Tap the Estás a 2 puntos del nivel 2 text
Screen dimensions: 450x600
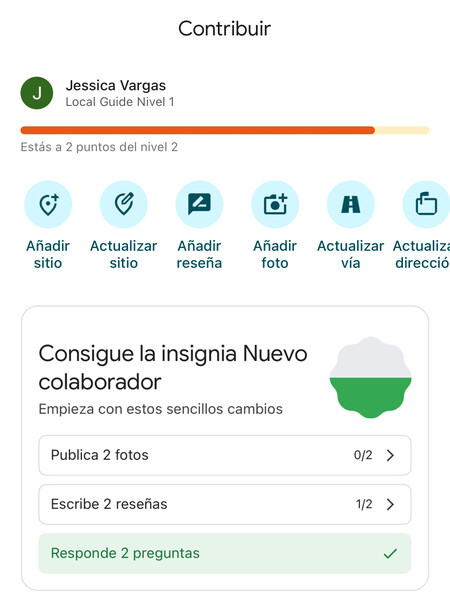(99, 147)
